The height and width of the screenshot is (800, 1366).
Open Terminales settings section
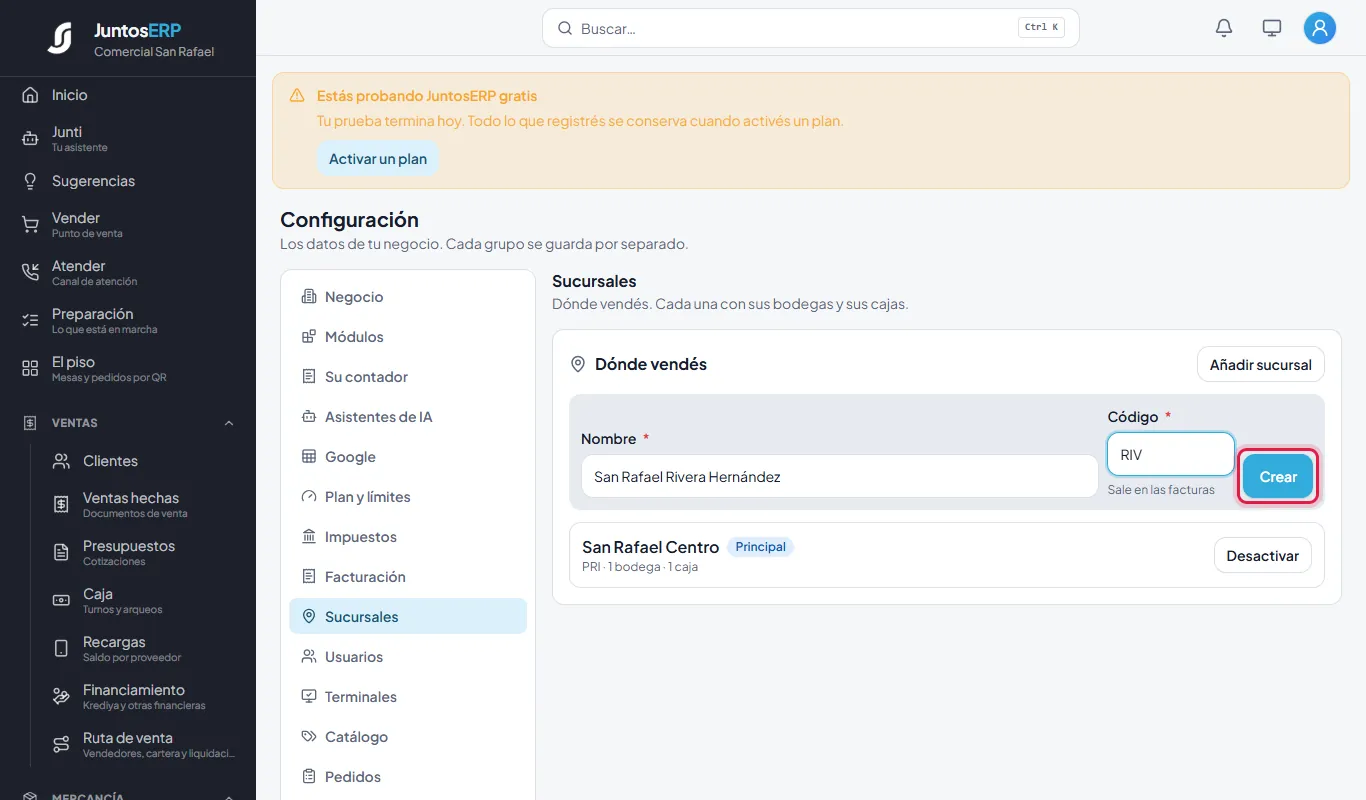pyautogui.click(x=408, y=697)
